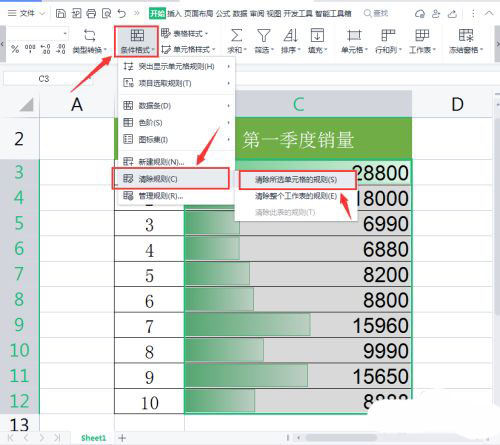
Task: Click the C3 name box field
Action: [x=43, y=79]
